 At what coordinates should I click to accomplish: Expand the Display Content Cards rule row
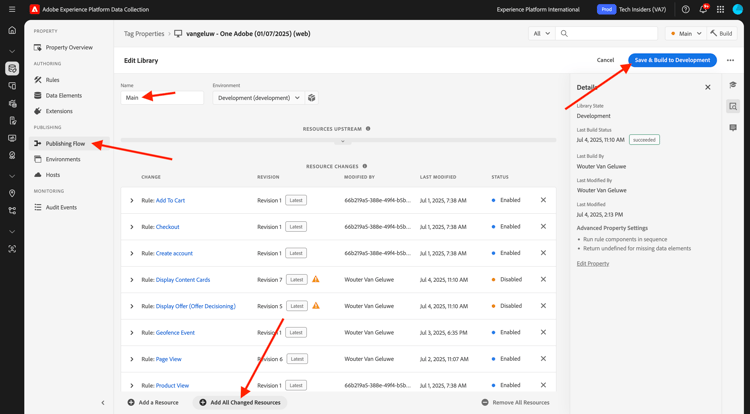click(x=132, y=280)
